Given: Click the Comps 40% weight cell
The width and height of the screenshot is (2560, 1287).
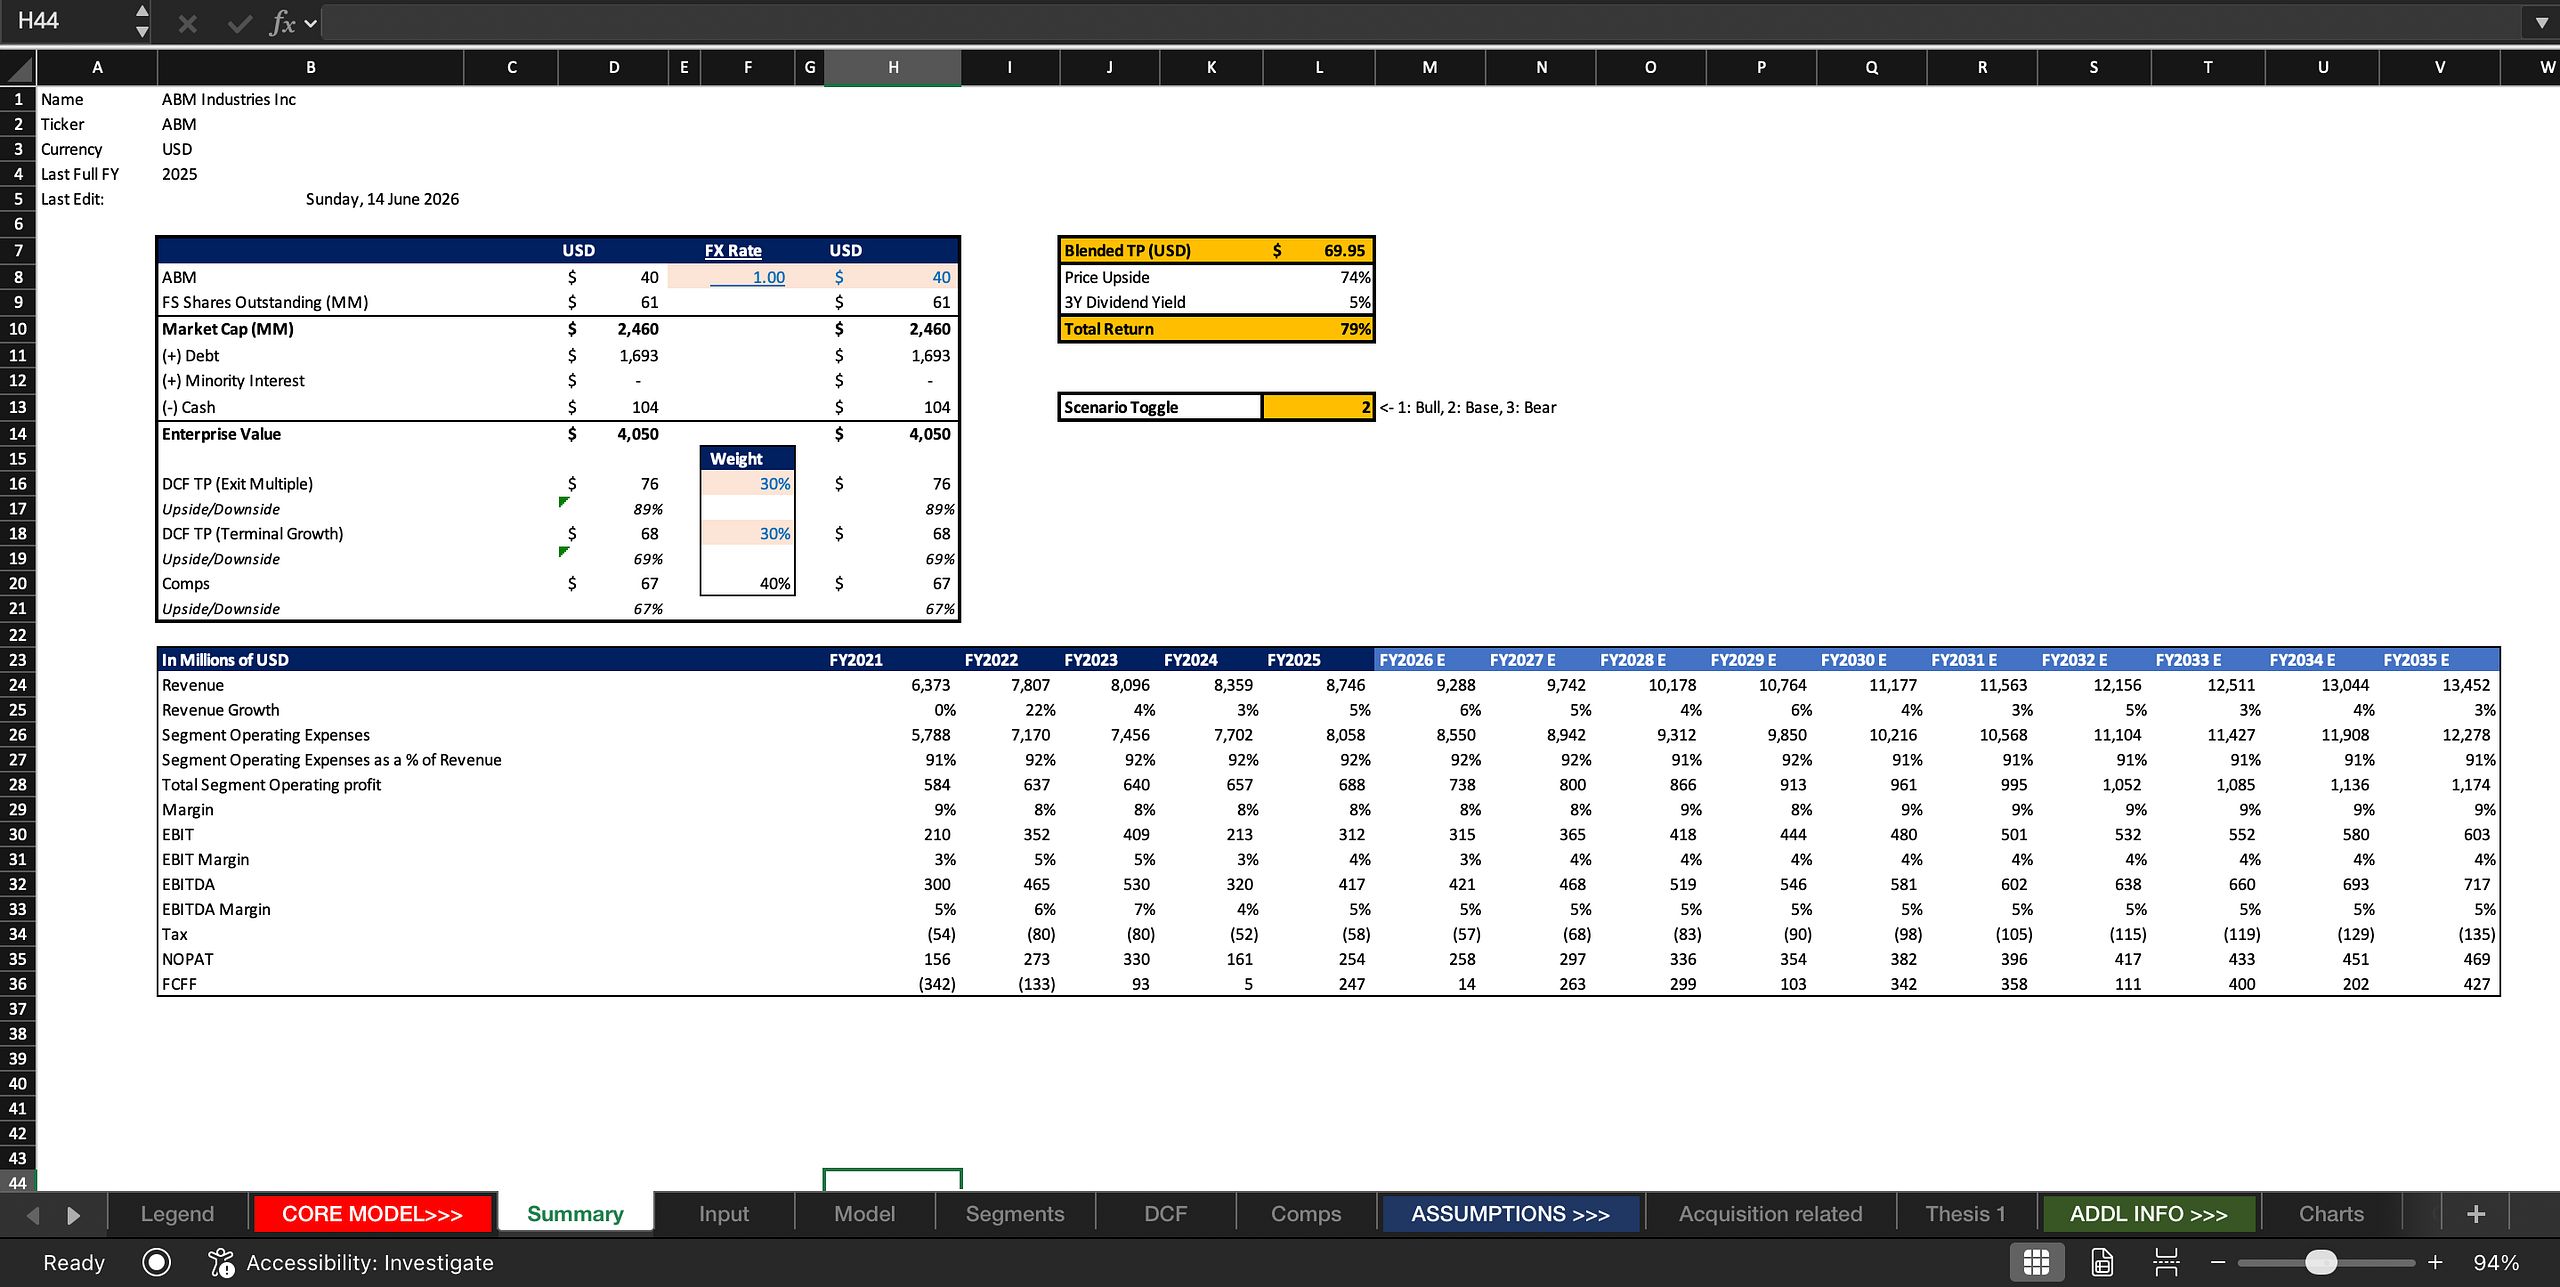Looking at the screenshot, I should click(x=748, y=584).
